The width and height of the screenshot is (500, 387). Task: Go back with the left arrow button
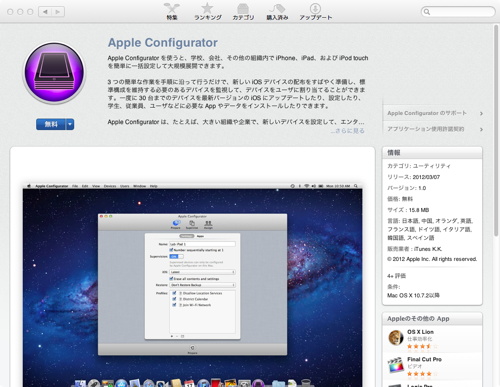45,12
